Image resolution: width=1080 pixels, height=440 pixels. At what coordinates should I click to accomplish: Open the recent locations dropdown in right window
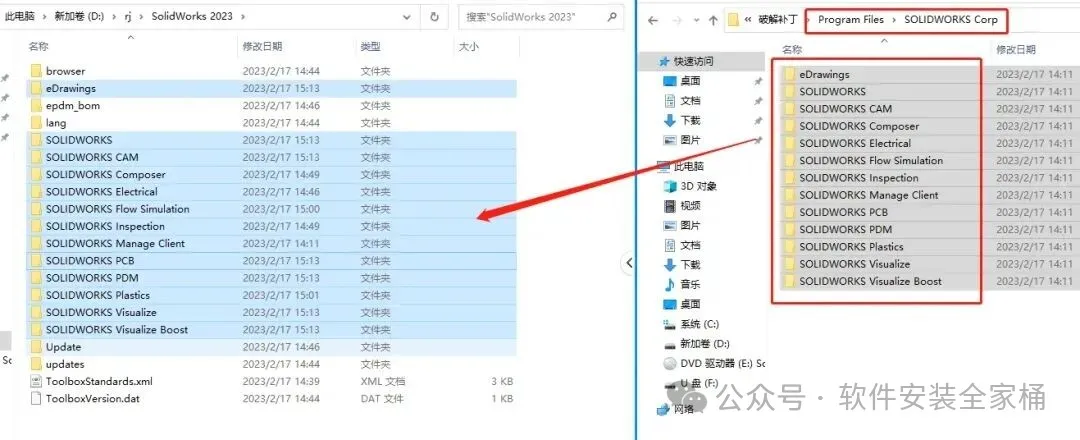[695, 21]
